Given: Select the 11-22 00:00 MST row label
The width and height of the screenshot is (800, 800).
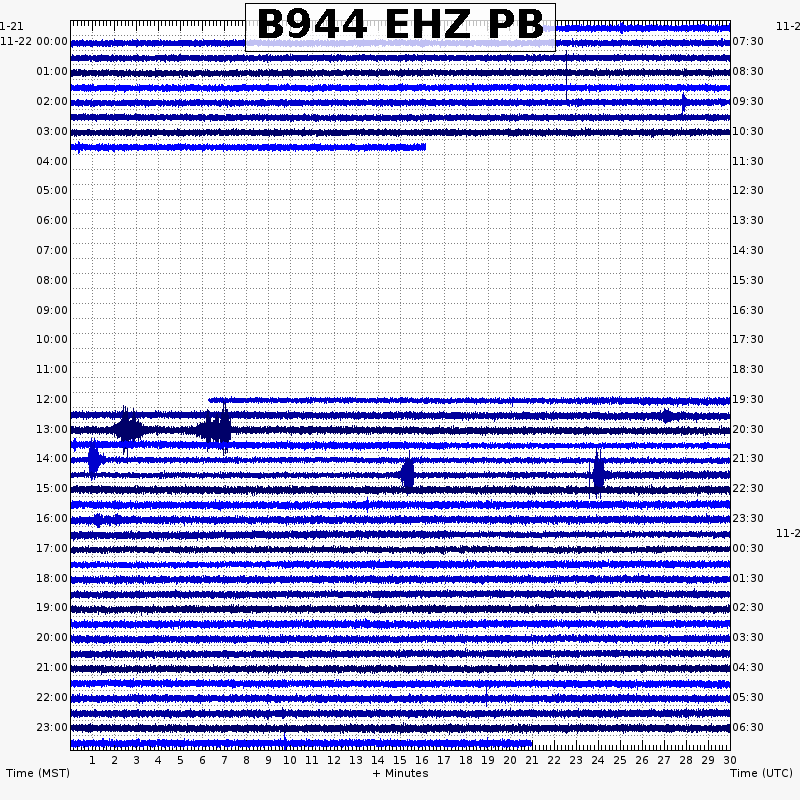Looking at the screenshot, I should click(x=34, y=41).
